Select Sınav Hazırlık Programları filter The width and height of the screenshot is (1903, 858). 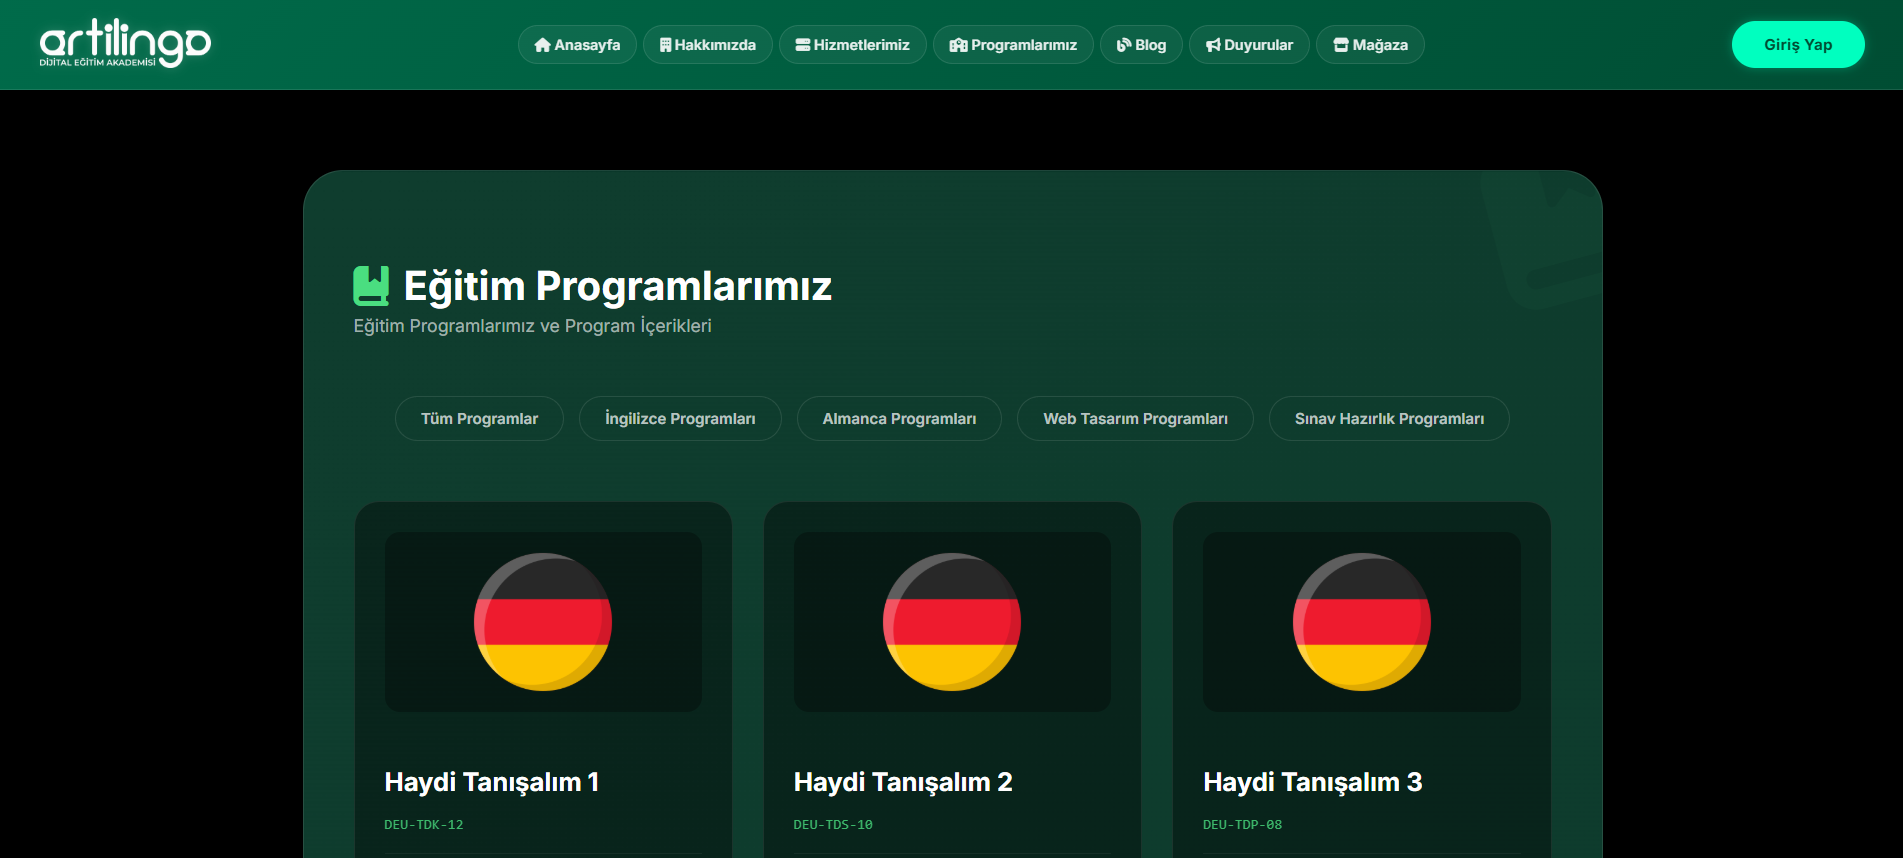coord(1389,419)
